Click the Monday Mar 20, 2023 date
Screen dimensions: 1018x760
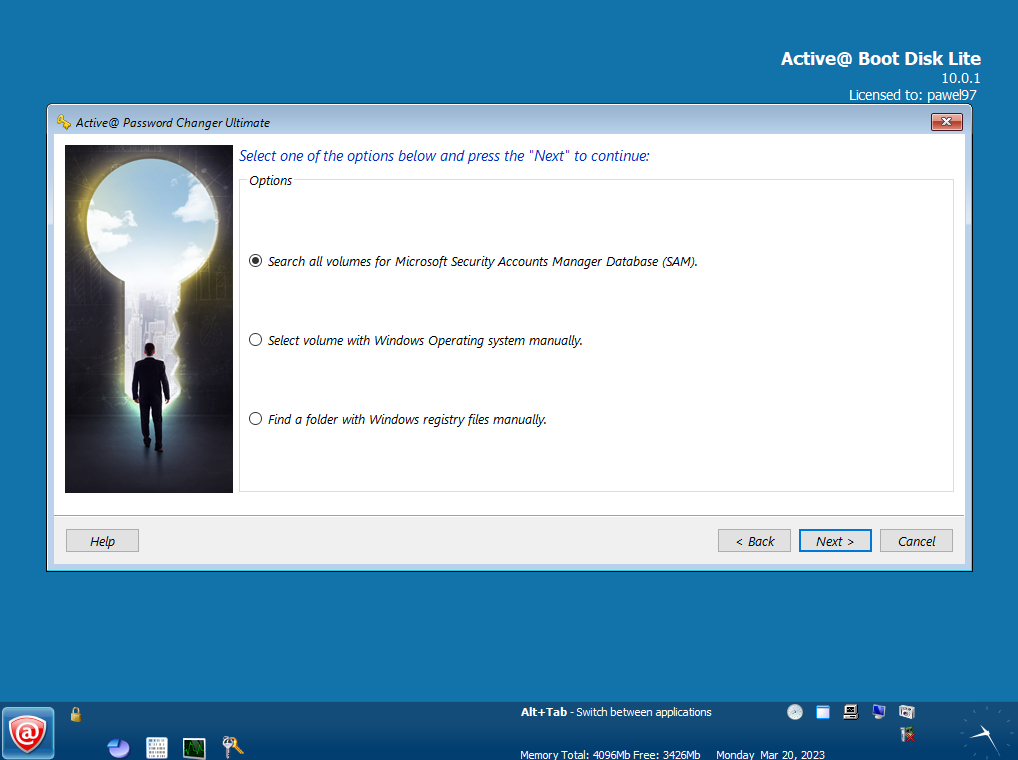tap(770, 754)
